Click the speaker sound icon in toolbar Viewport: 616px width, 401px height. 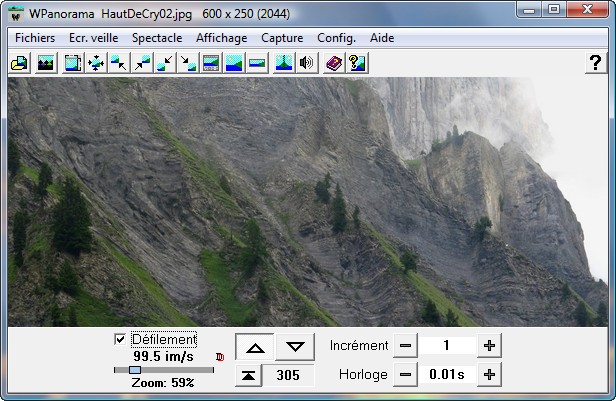pos(307,63)
